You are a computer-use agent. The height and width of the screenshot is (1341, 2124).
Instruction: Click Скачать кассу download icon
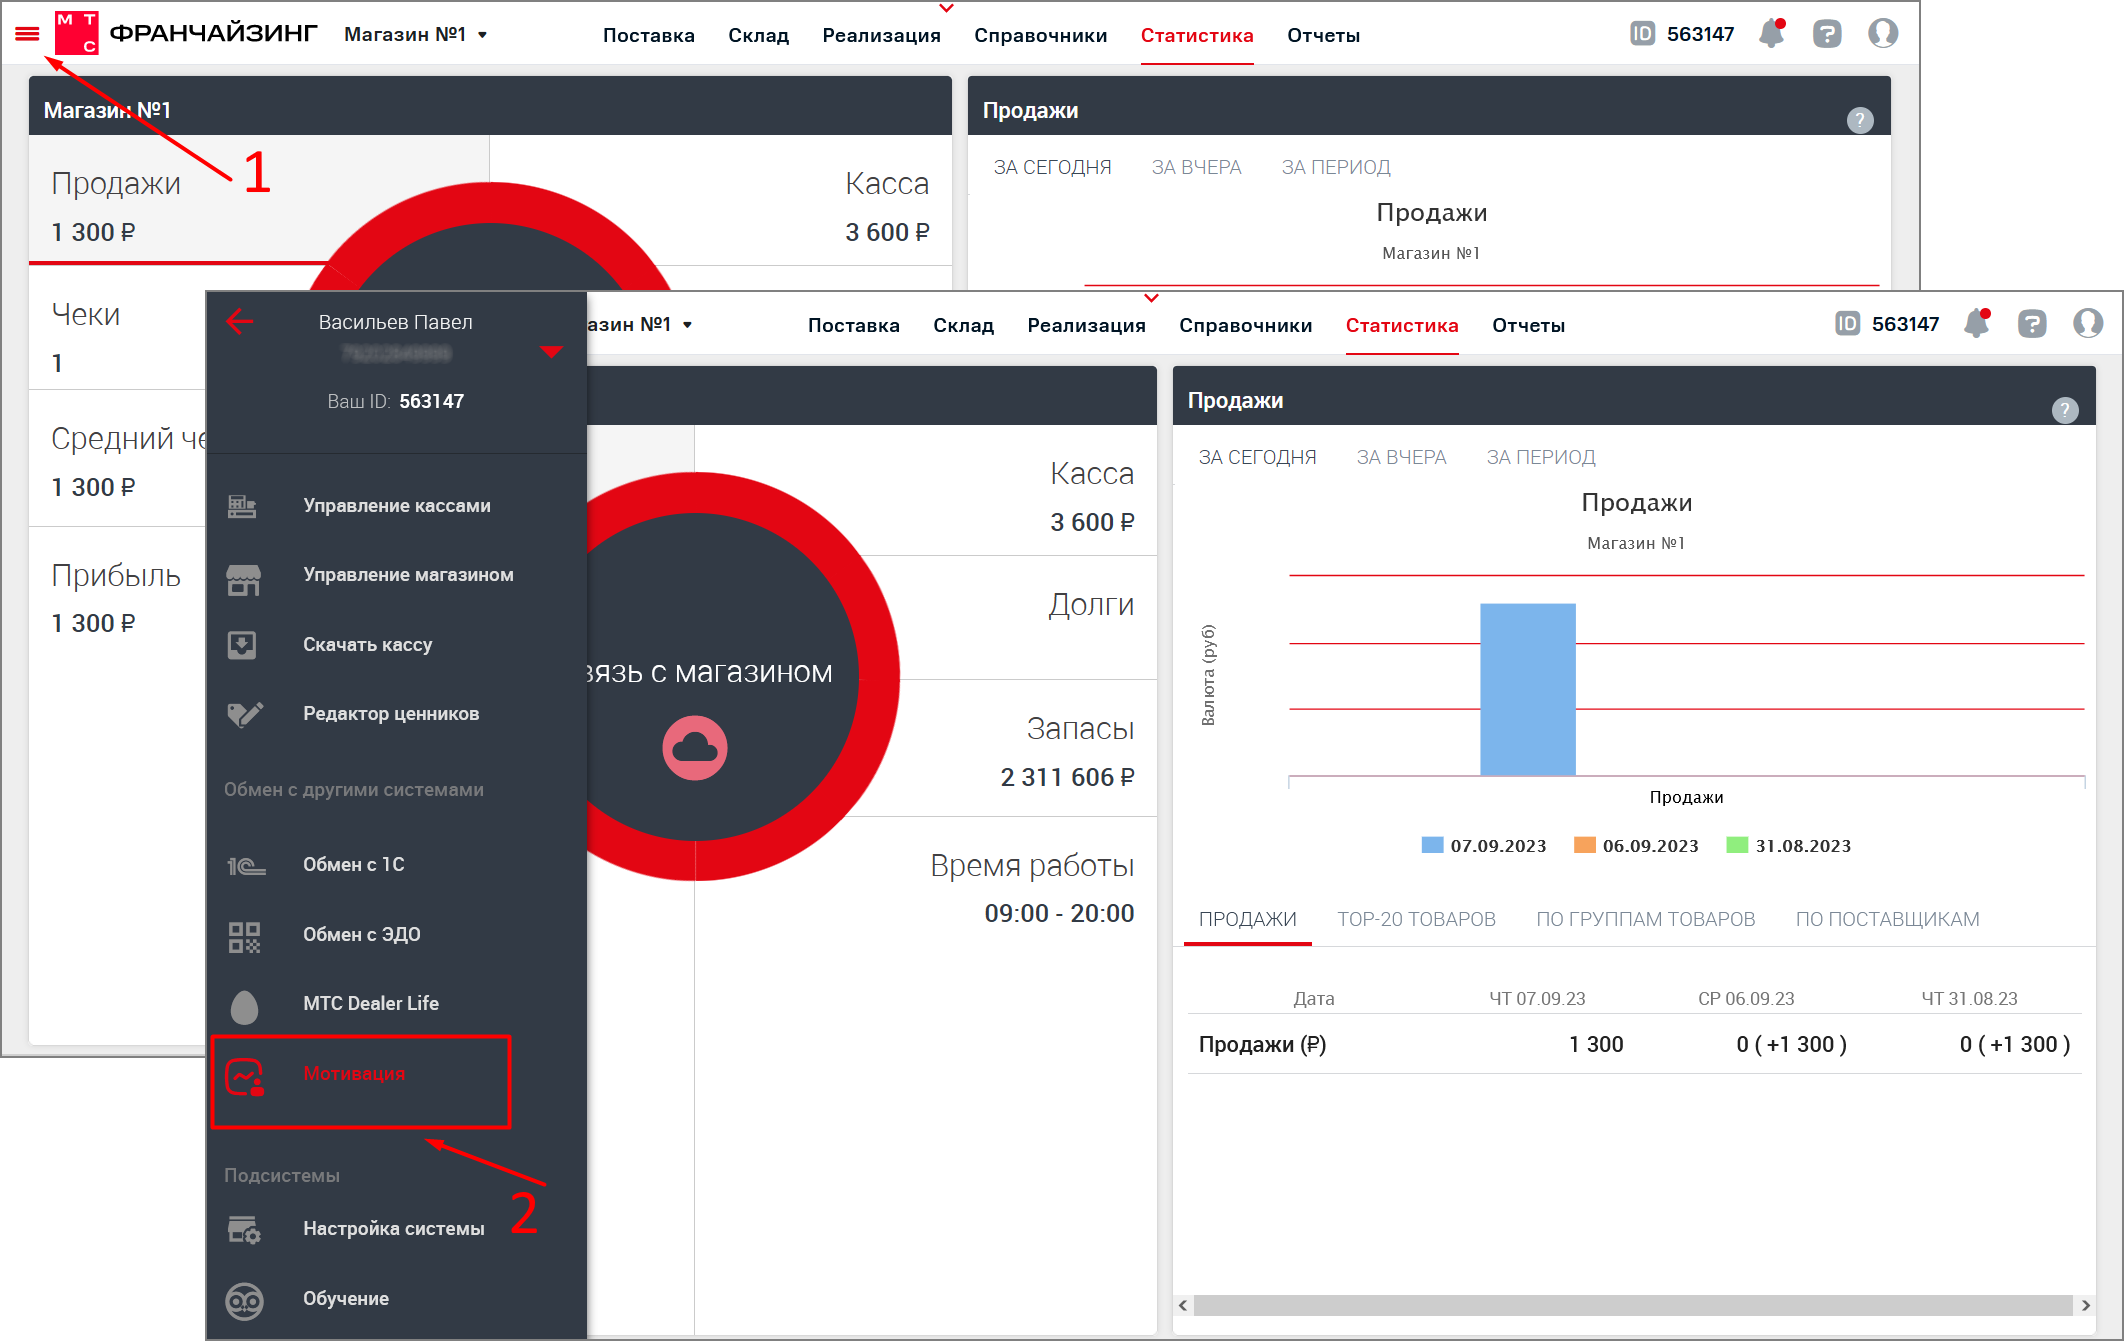click(242, 645)
